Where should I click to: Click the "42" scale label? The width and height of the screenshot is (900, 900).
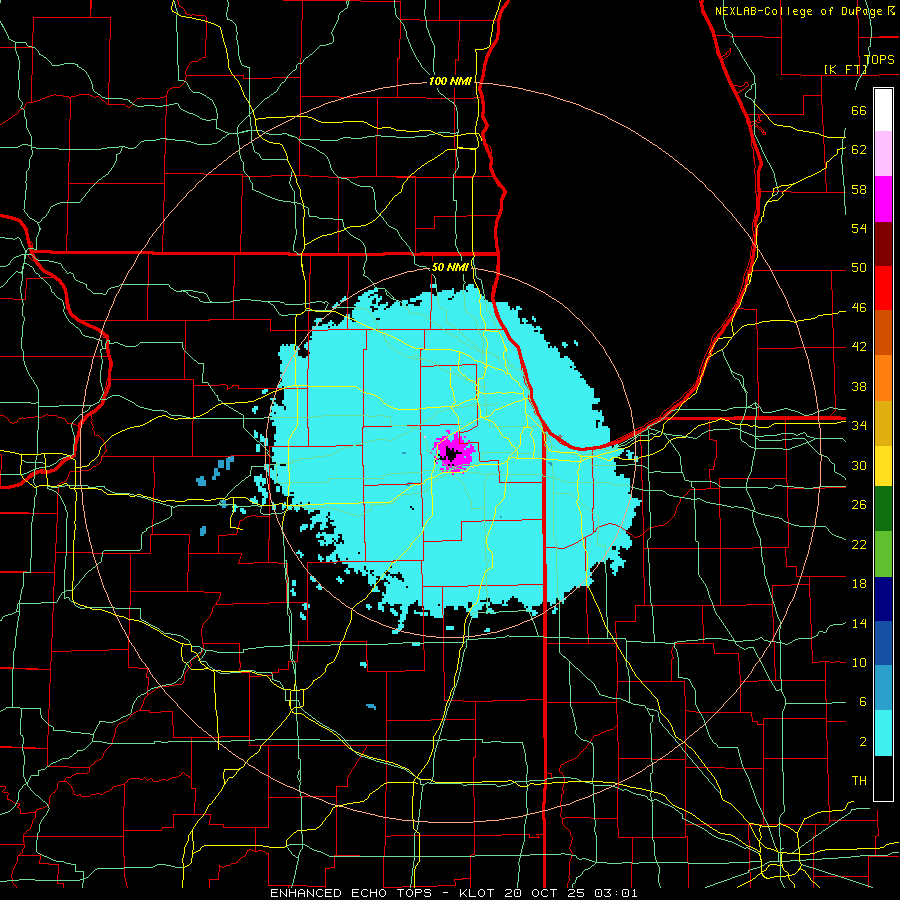(859, 347)
